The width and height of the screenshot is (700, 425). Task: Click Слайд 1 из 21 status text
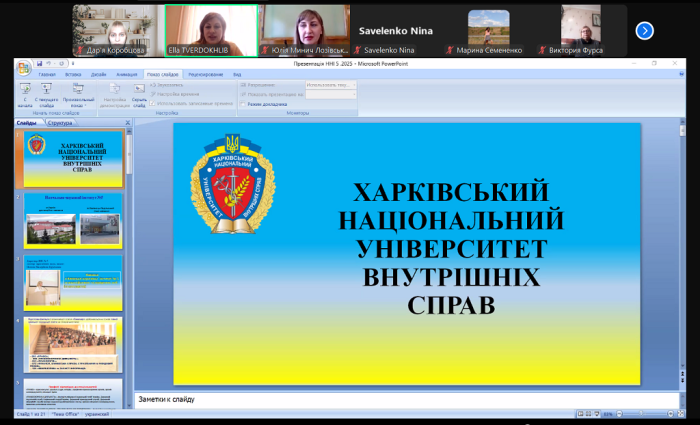[x=31, y=414]
